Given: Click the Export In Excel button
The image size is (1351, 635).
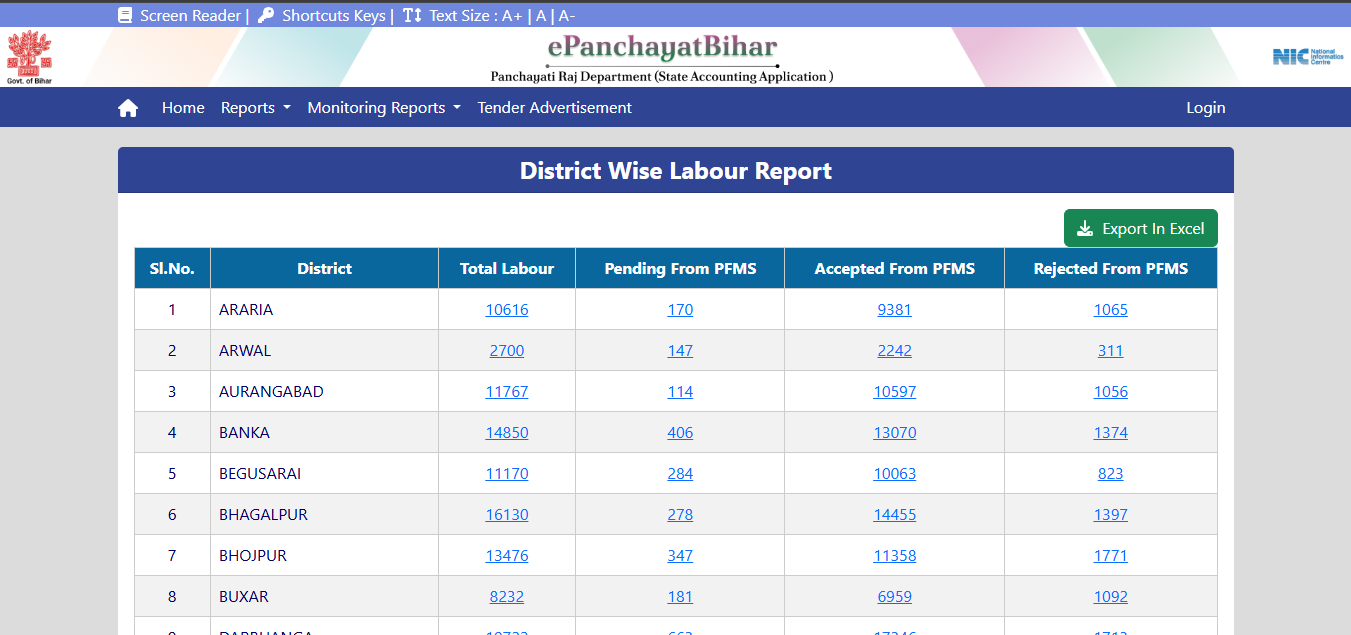Looking at the screenshot, I should 1140,228.
